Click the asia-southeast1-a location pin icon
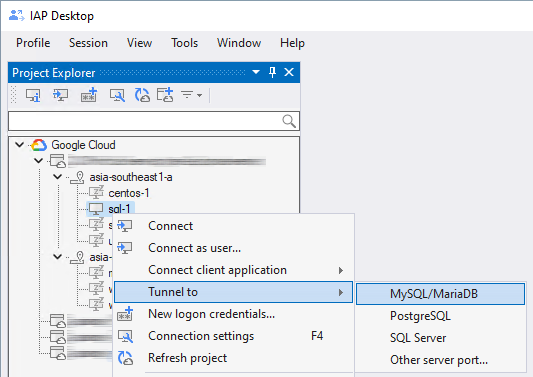The image size is (533, 377). pos(78,177)
